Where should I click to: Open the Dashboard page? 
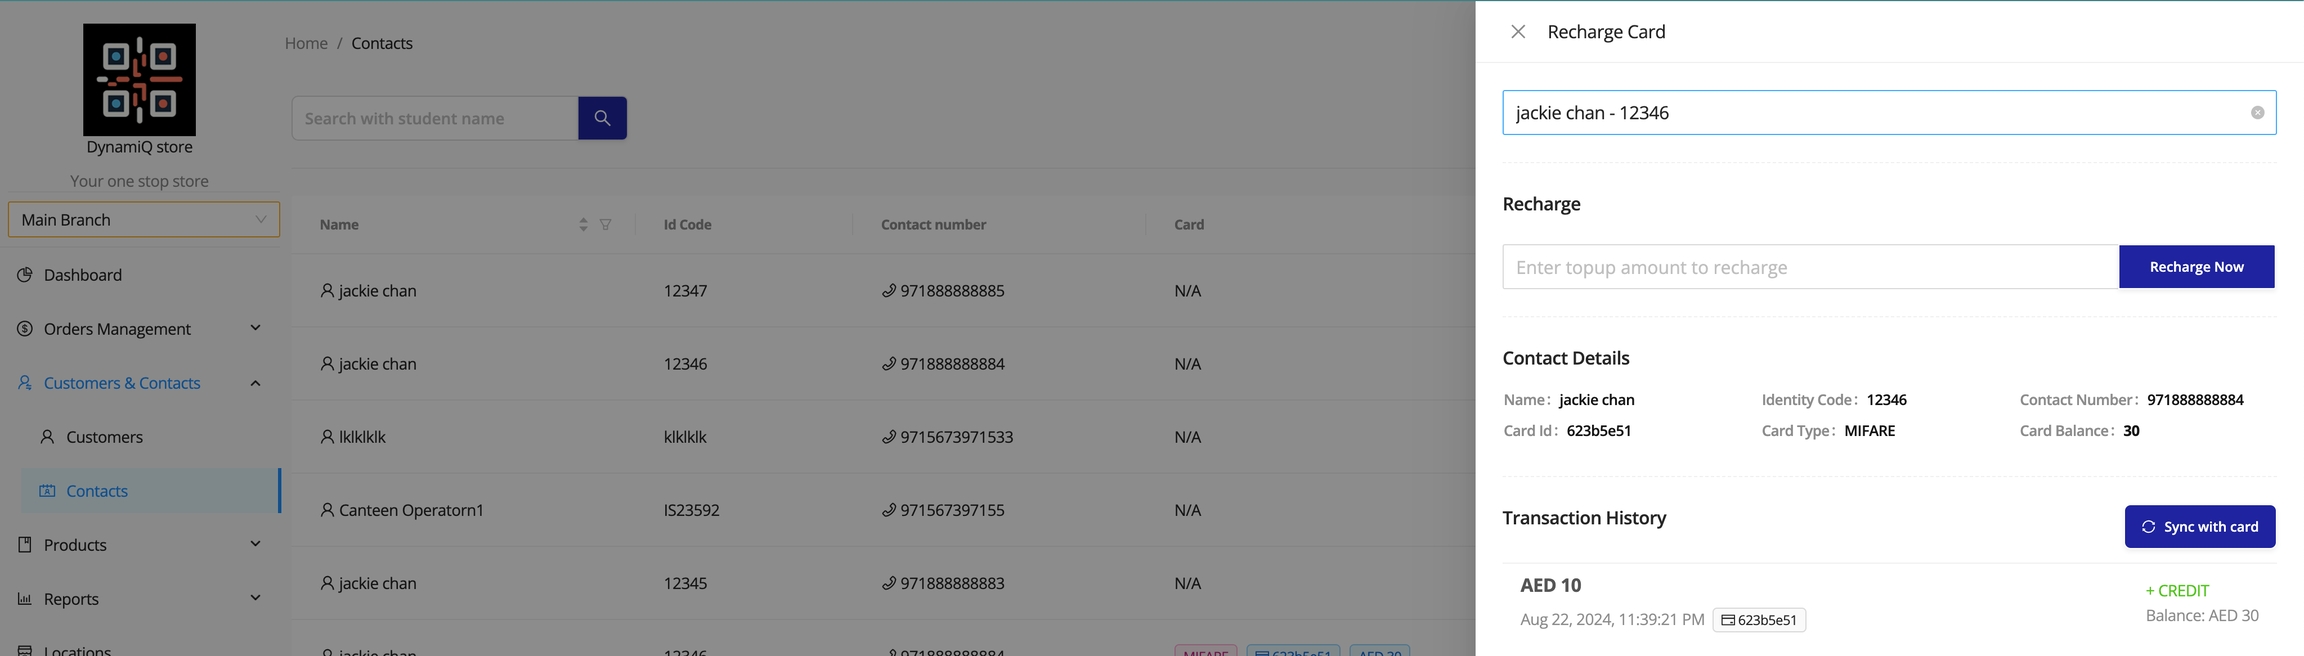(83, 275)
